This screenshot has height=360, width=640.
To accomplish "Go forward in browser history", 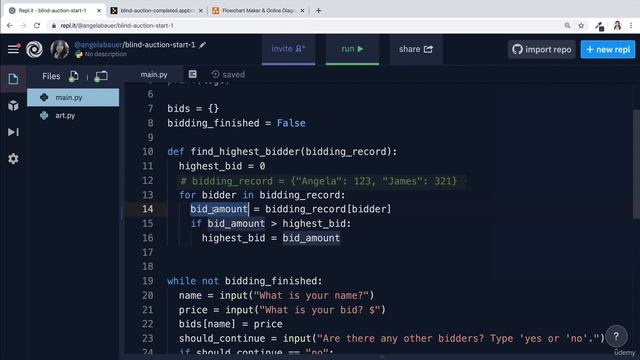I will (x=23, y=26).
